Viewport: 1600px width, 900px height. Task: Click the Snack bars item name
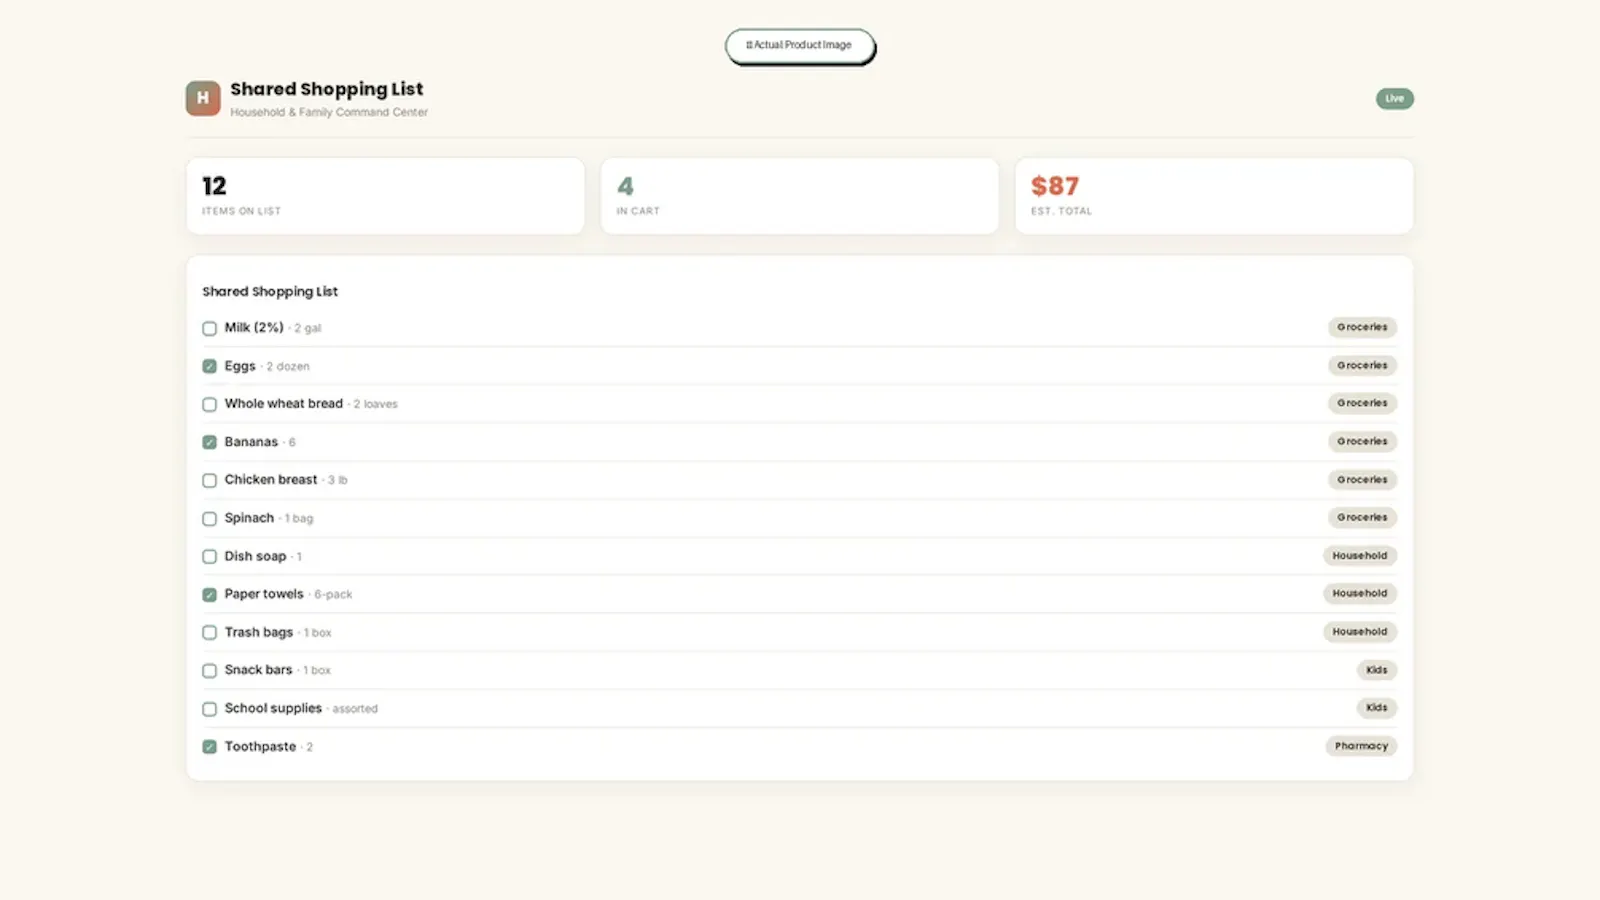[259, 669]
